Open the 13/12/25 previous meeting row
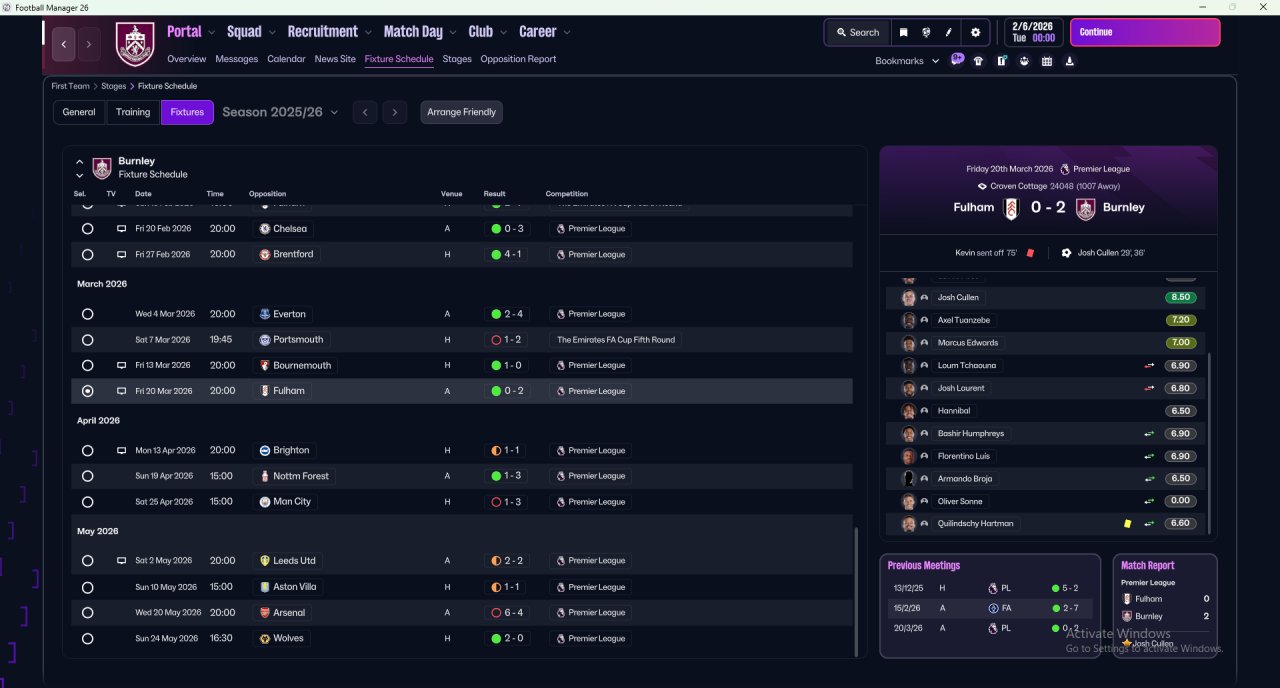Screen dimensions: 1280x688 989,588
